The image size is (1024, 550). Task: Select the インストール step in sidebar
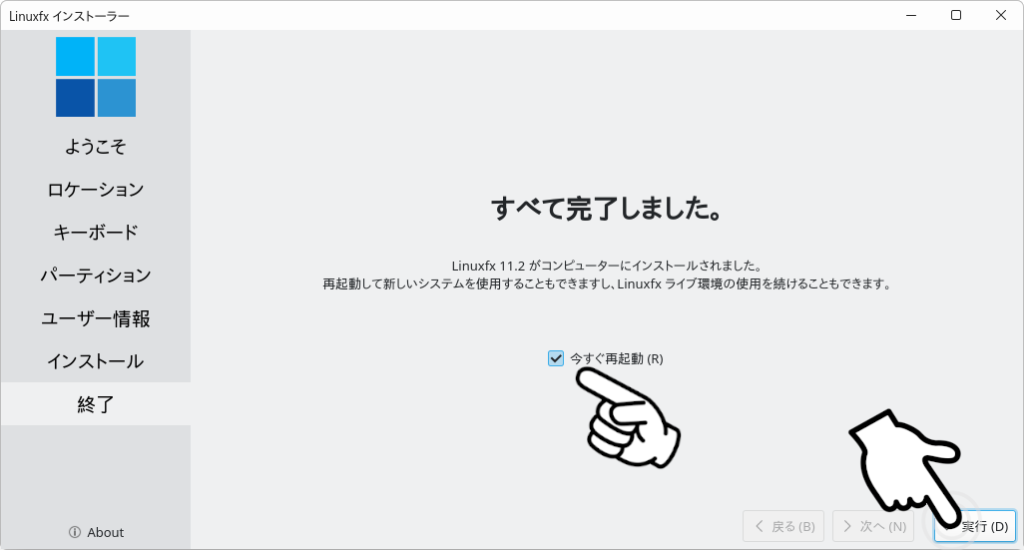[96, 361]
